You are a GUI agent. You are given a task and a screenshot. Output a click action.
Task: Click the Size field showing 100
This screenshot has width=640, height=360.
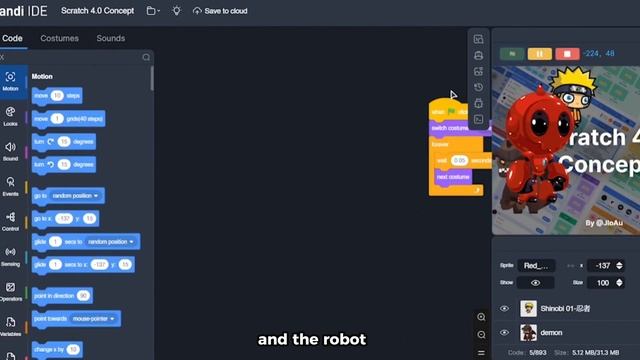[x=602, y=283]
